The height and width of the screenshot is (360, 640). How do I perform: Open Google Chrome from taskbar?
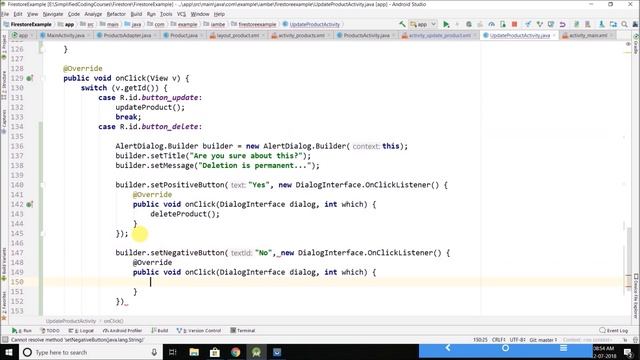click(236, 352)
